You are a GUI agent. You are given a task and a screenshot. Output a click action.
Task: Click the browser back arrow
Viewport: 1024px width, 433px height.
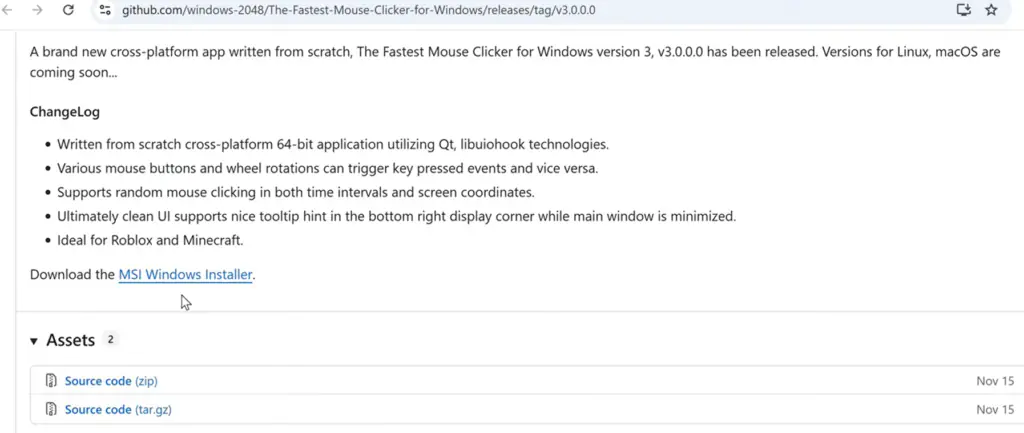click(x=9, y=10)
